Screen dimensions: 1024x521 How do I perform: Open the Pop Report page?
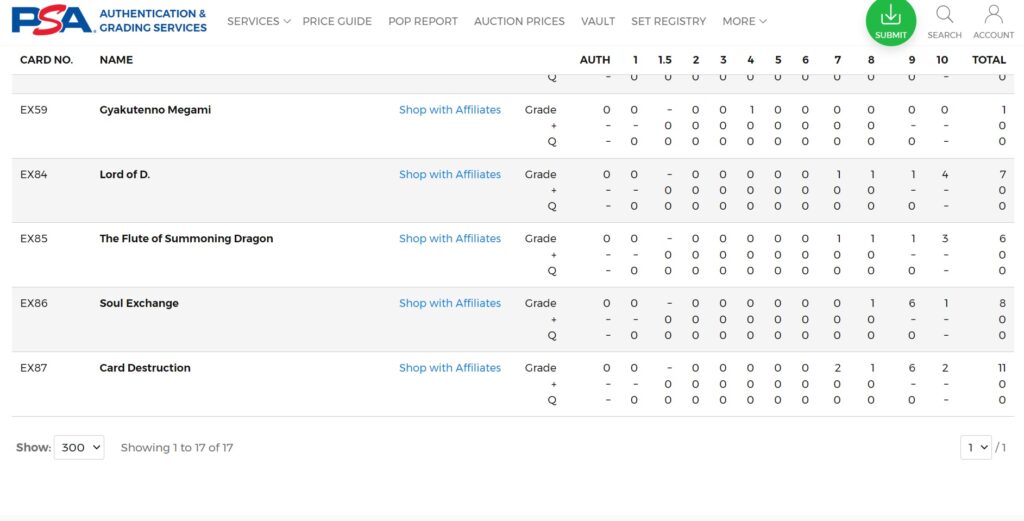click(x=423, y=21)
